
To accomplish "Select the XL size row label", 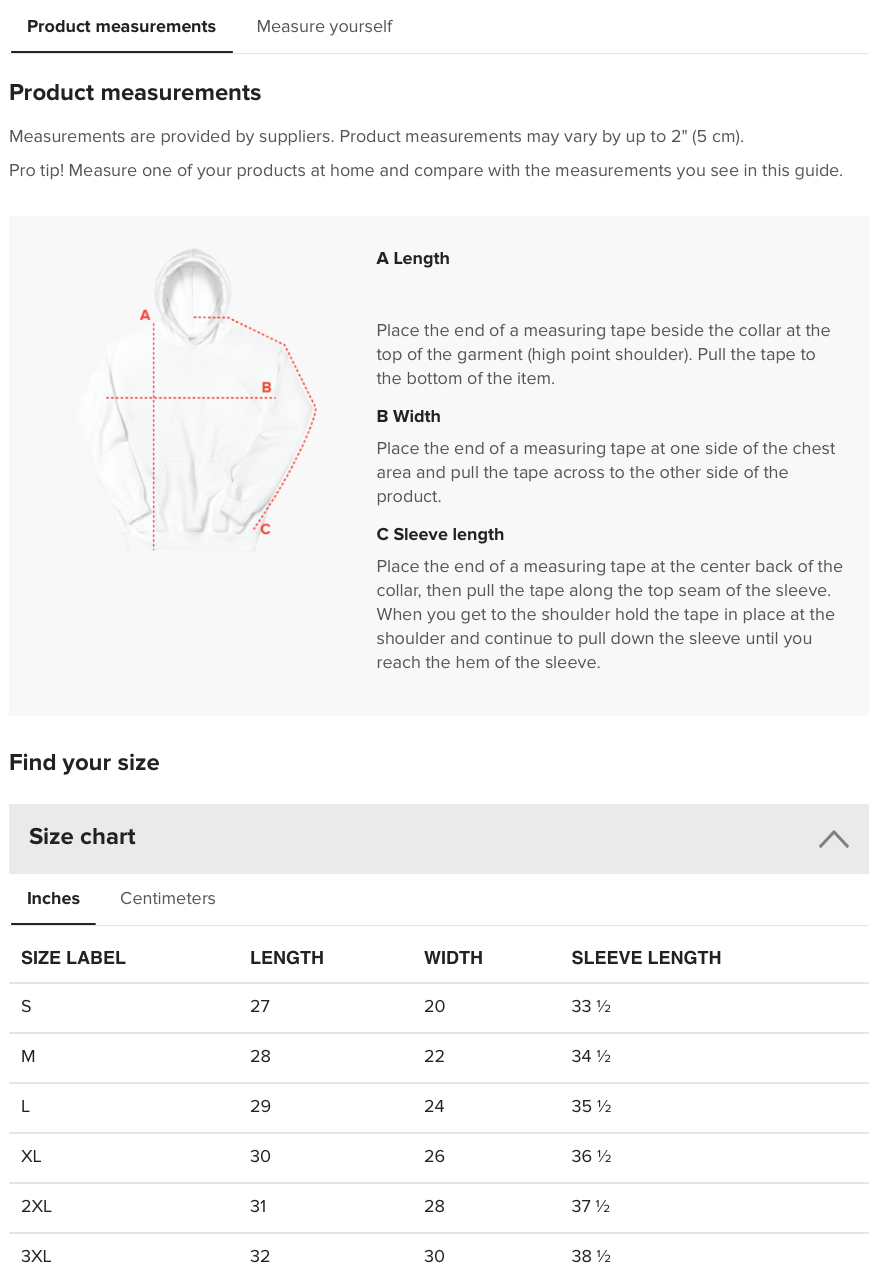I will [x=31, y=1157].
